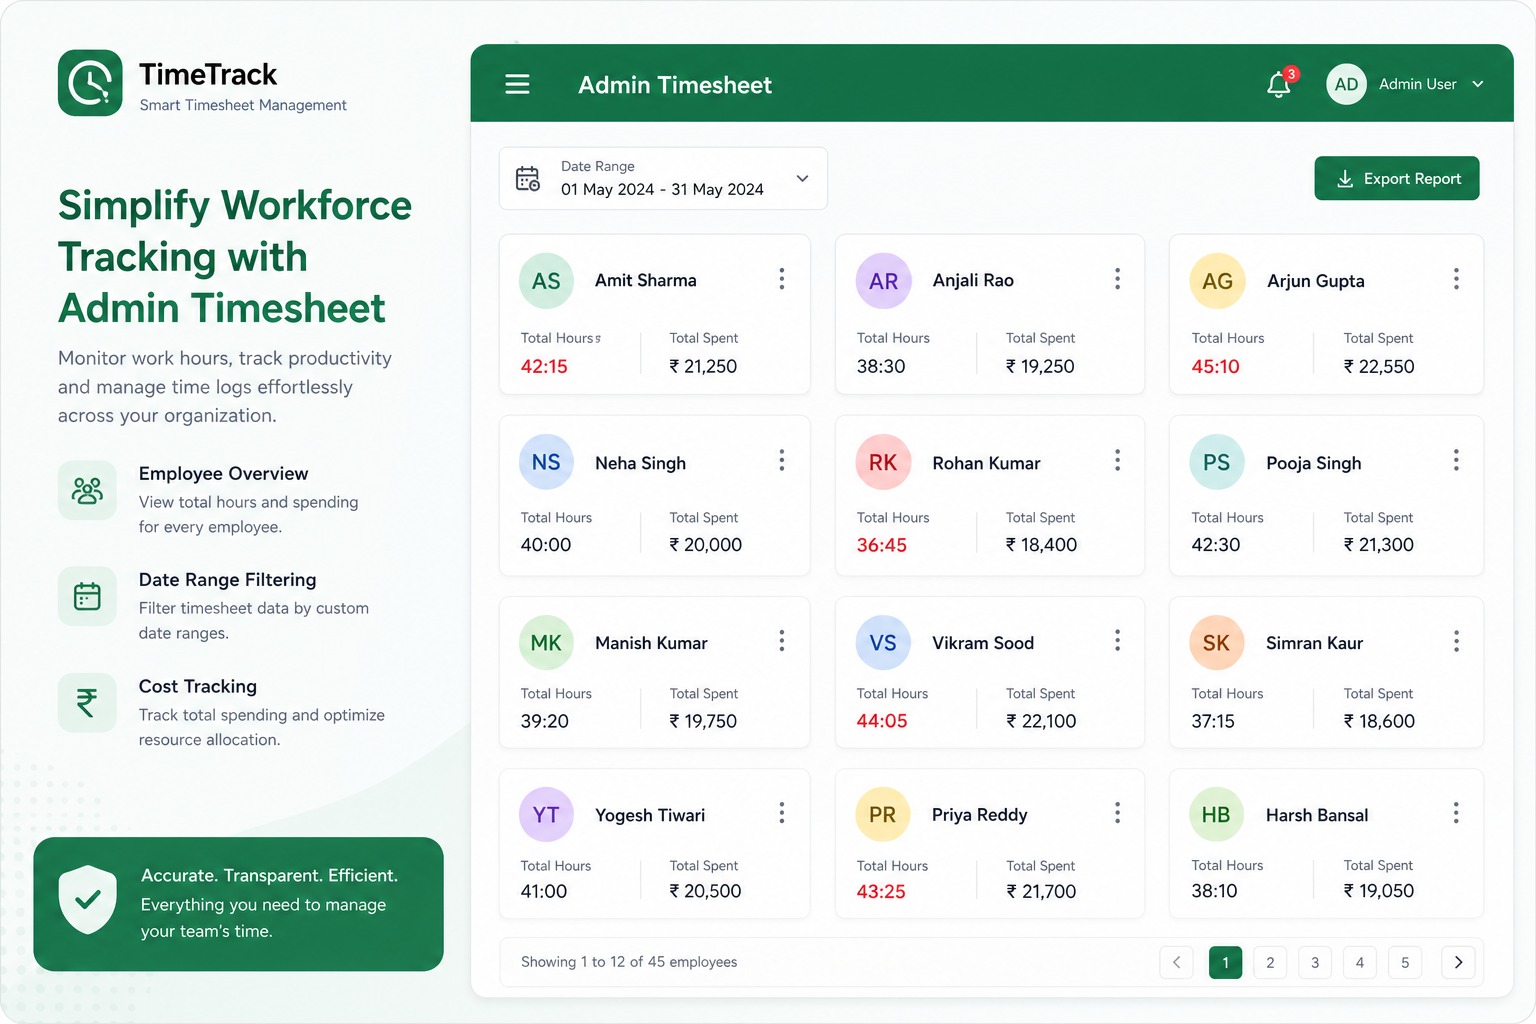Open notifications bell with badge

[1280, 83]
